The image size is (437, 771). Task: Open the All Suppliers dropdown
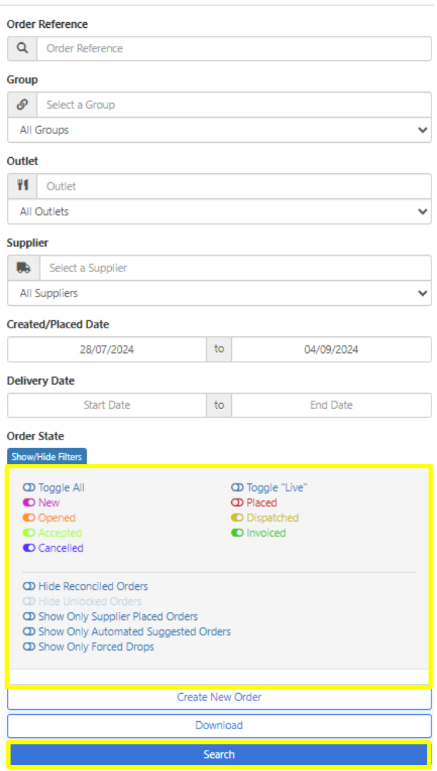pyautogui.click(x=219, y=294)
